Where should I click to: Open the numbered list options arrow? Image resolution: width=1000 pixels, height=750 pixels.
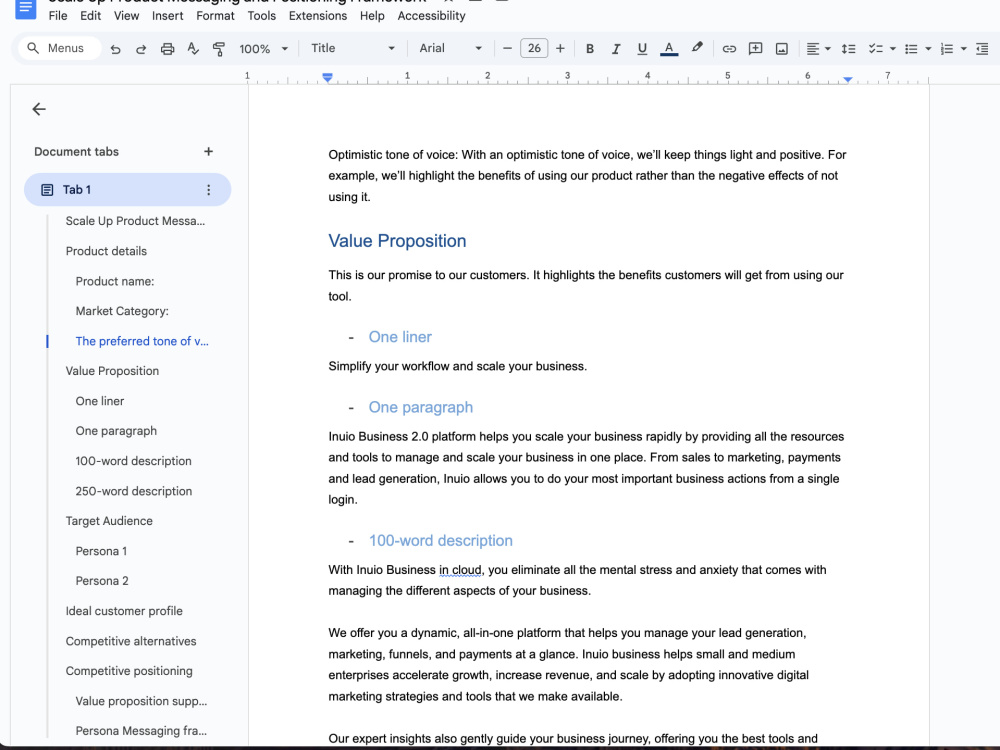pos(964,49)
